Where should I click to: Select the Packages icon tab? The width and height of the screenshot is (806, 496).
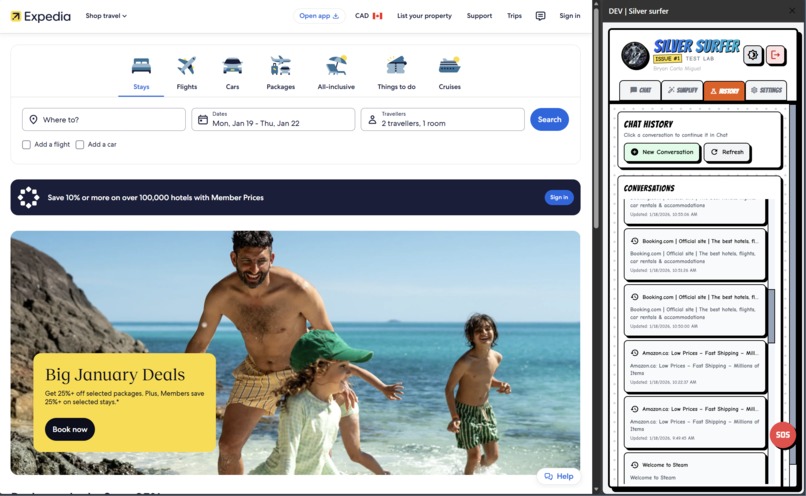(x=281, y=72)
